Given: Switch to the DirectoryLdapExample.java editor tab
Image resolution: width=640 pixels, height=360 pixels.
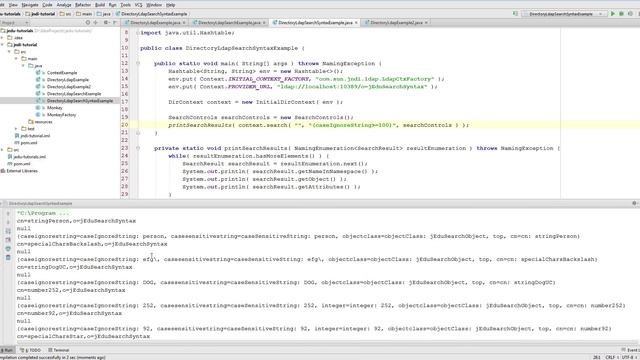Looking at the screenshot, I should [x=155, y=23].
